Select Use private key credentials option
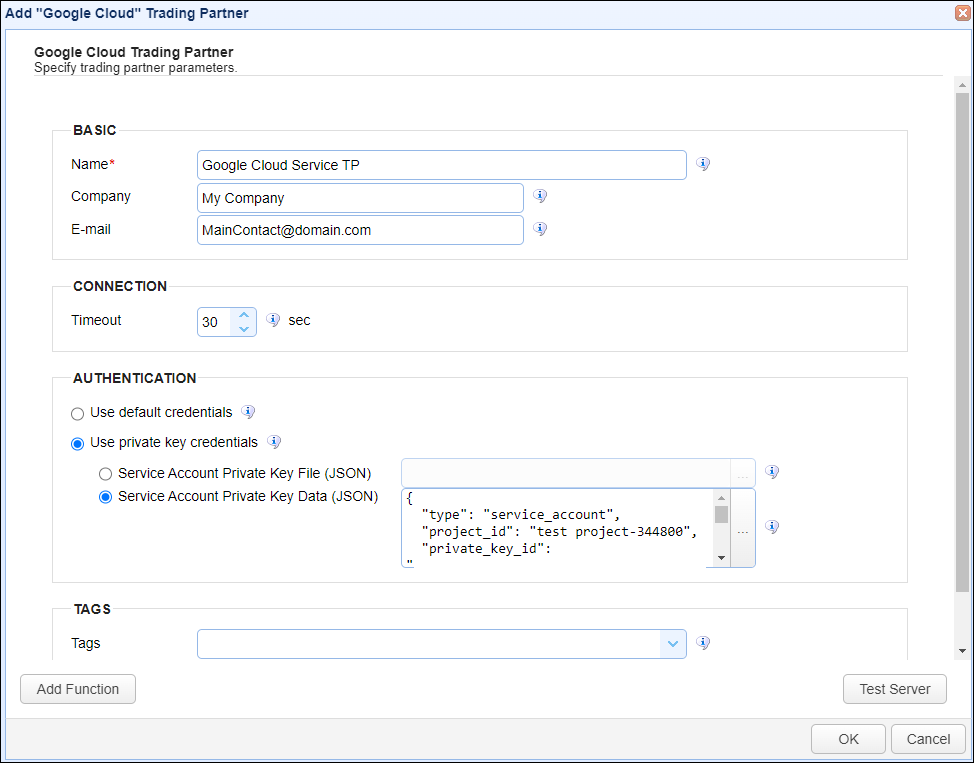974x763 pixels. (78, 444)
